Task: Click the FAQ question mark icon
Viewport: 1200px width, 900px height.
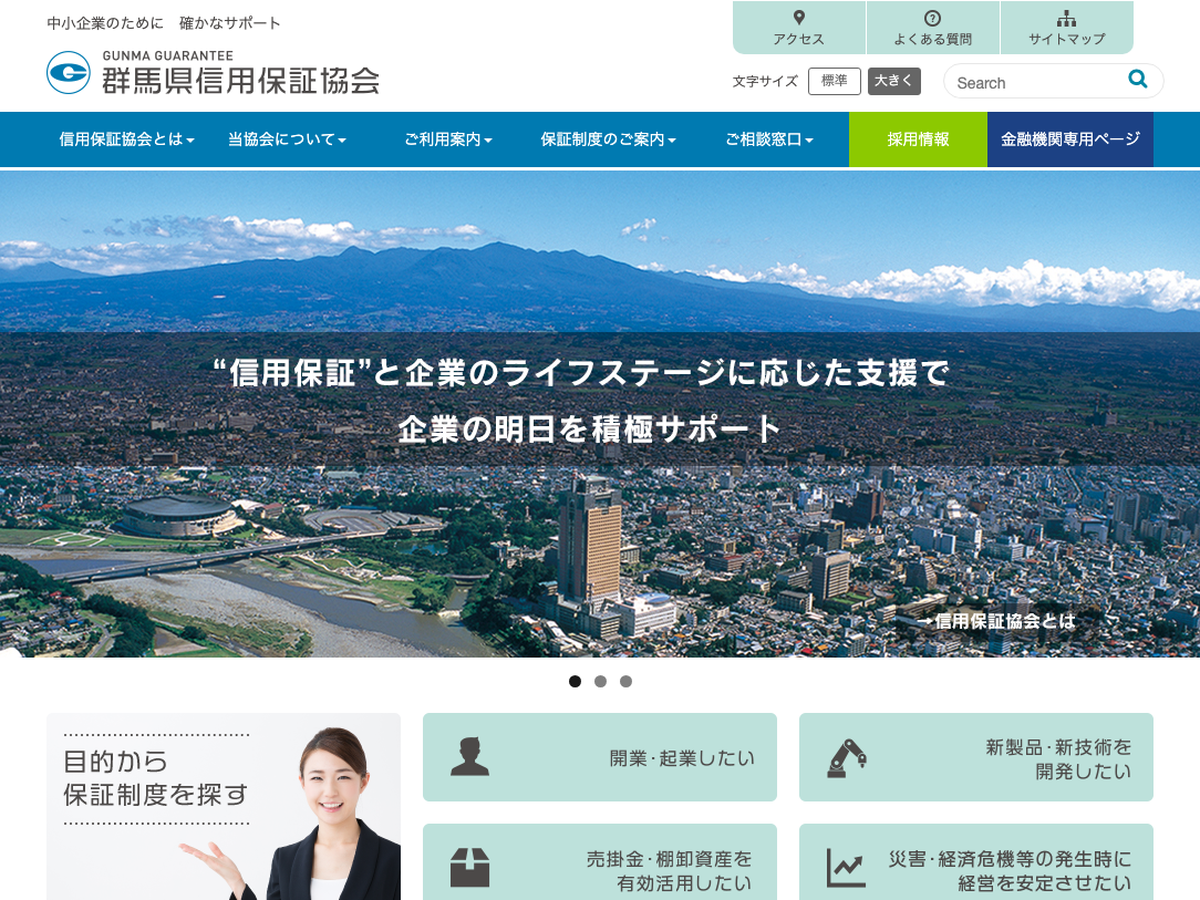Action: 932,18
